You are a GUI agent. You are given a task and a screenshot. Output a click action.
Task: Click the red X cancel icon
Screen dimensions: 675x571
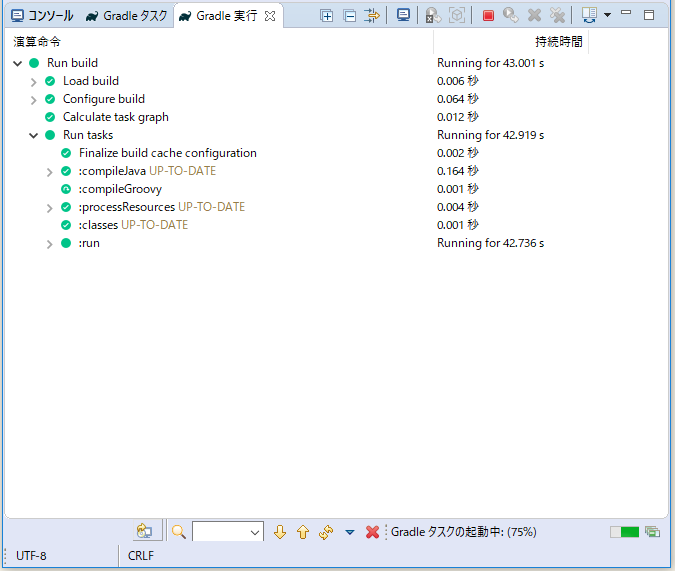coord(372,532)
